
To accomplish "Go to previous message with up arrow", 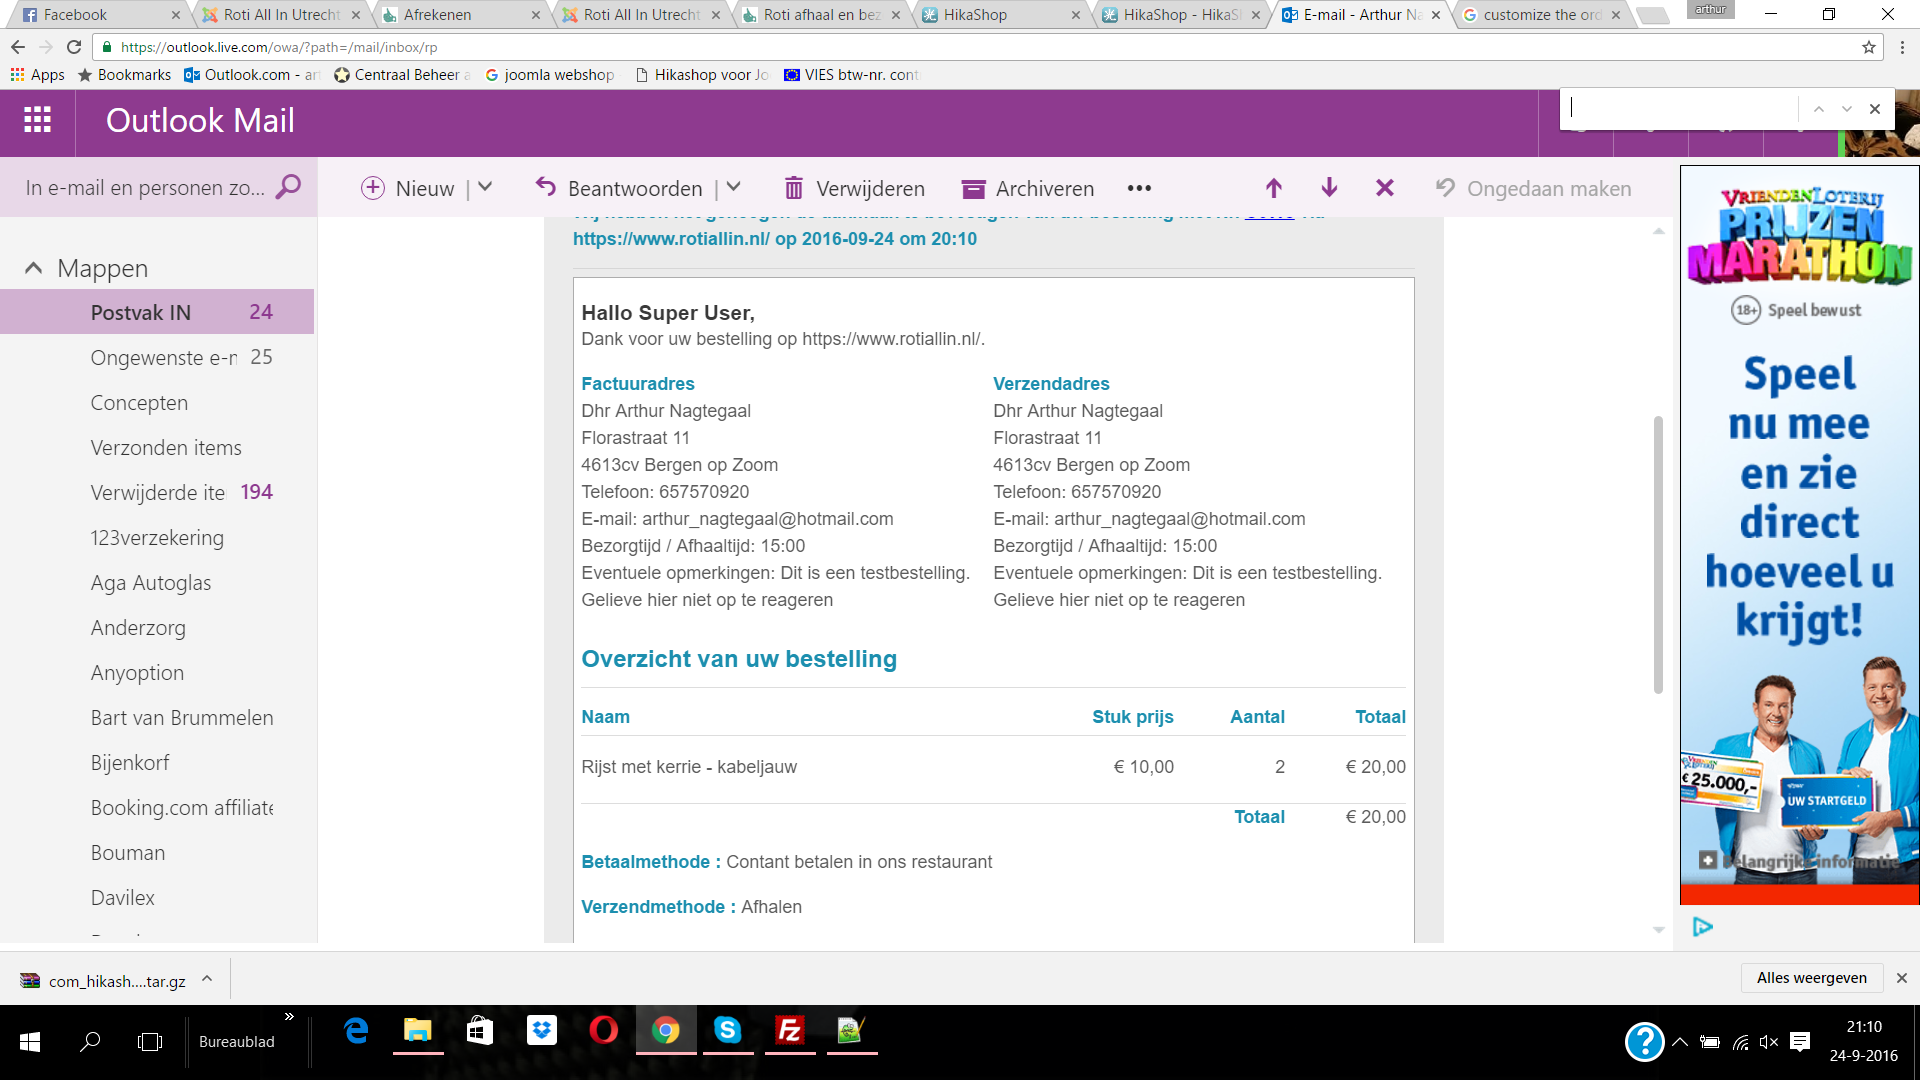I will 1273,188.
